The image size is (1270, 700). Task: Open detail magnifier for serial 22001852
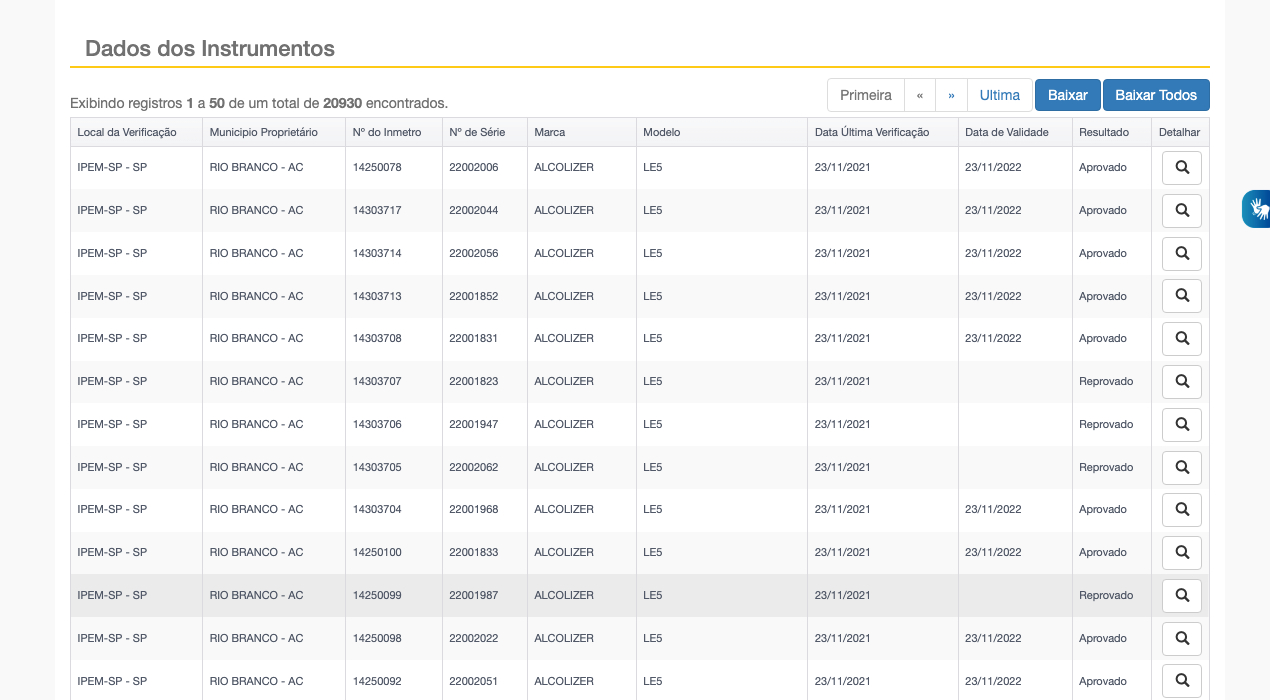pyautogui.click(x=1181, y=296)
